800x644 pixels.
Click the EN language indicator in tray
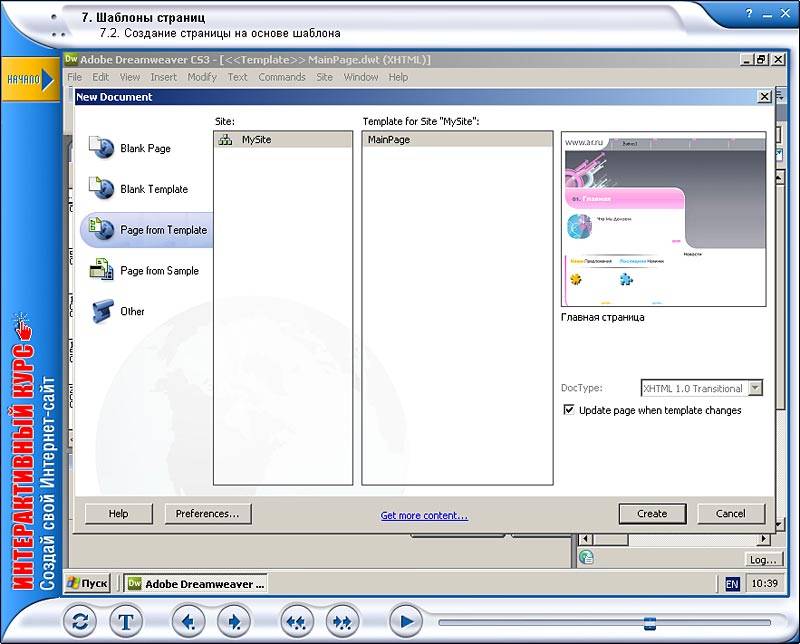[732, 584]
